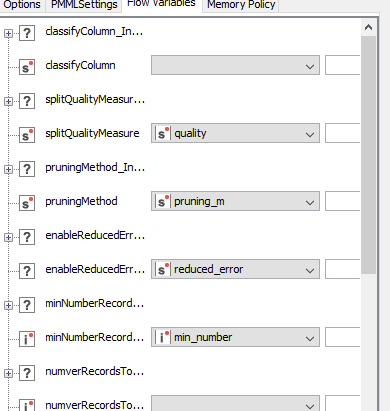Click the string icon beside classifyColumn
Viewport: 390px width, 411px height.
[x=27, y=67]
